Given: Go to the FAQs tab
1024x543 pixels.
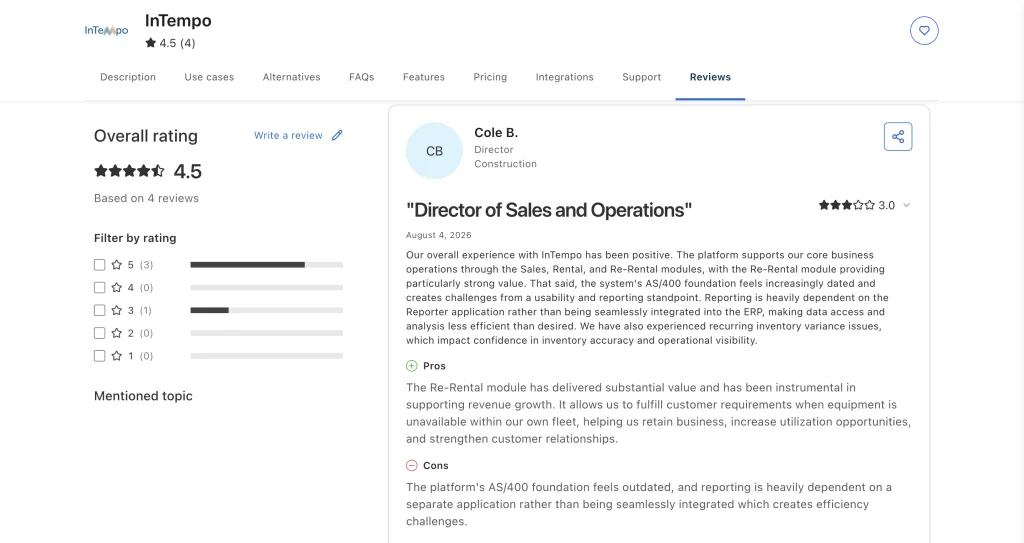Looking at the screenshot, I should pyautogui.click(x=362, y=77).
